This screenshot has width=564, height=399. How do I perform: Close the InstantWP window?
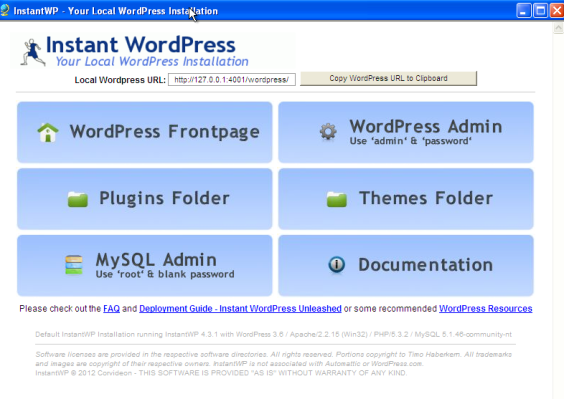click(x=557, y=10)
